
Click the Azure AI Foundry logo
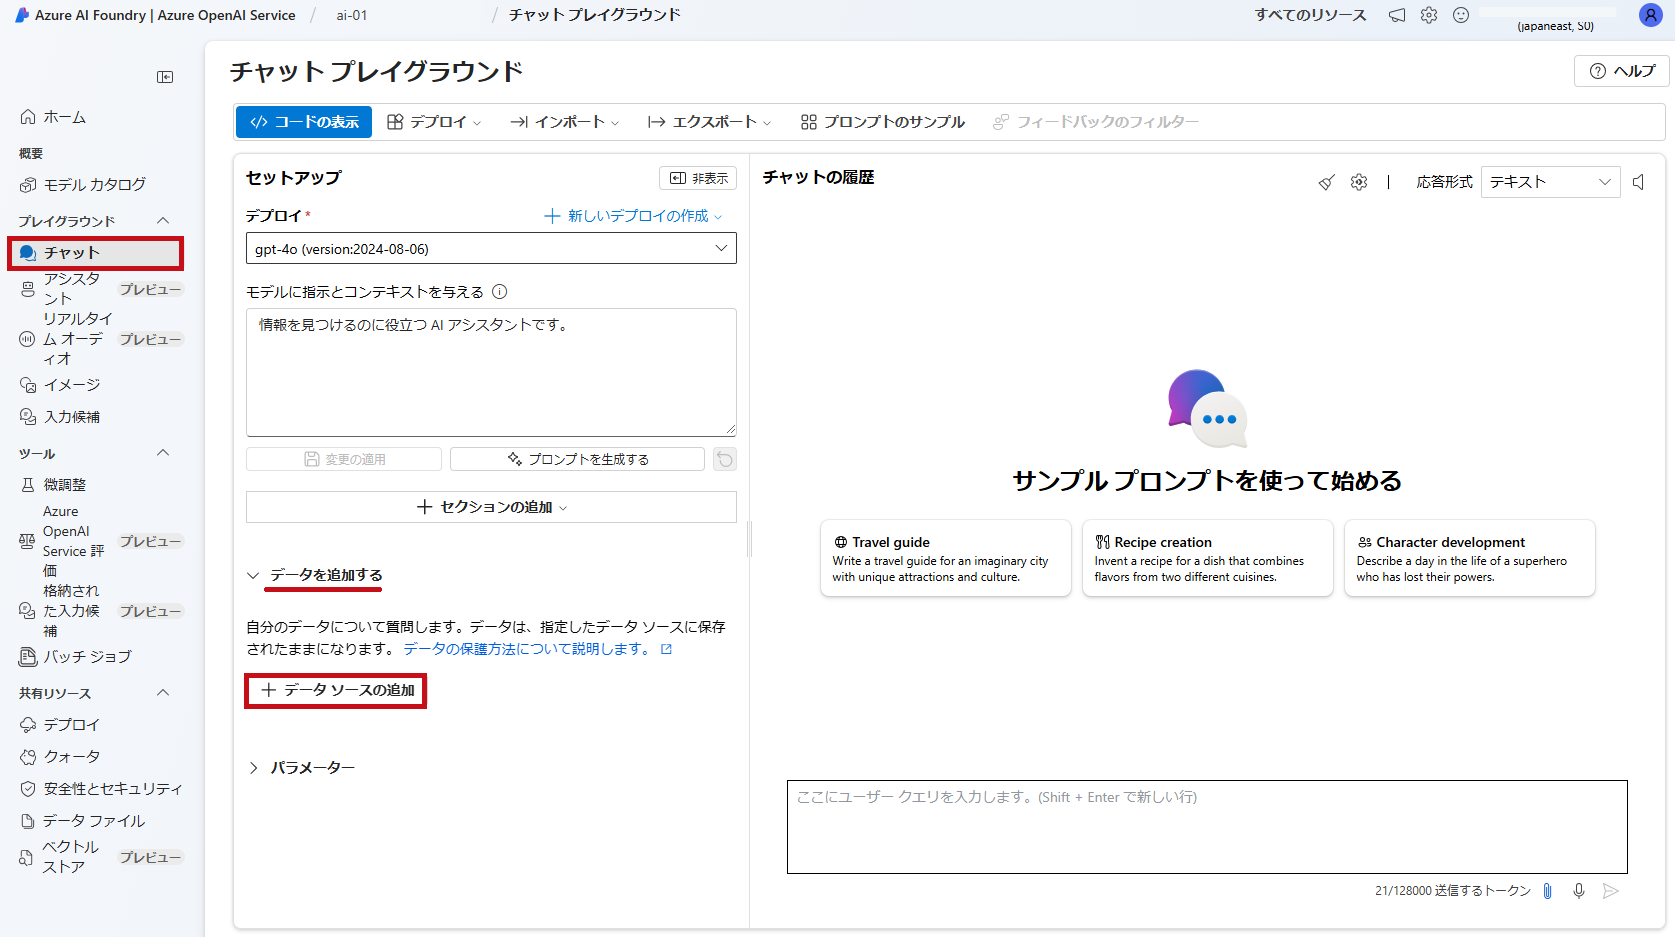pyautogui.click(x=22, y=15)
